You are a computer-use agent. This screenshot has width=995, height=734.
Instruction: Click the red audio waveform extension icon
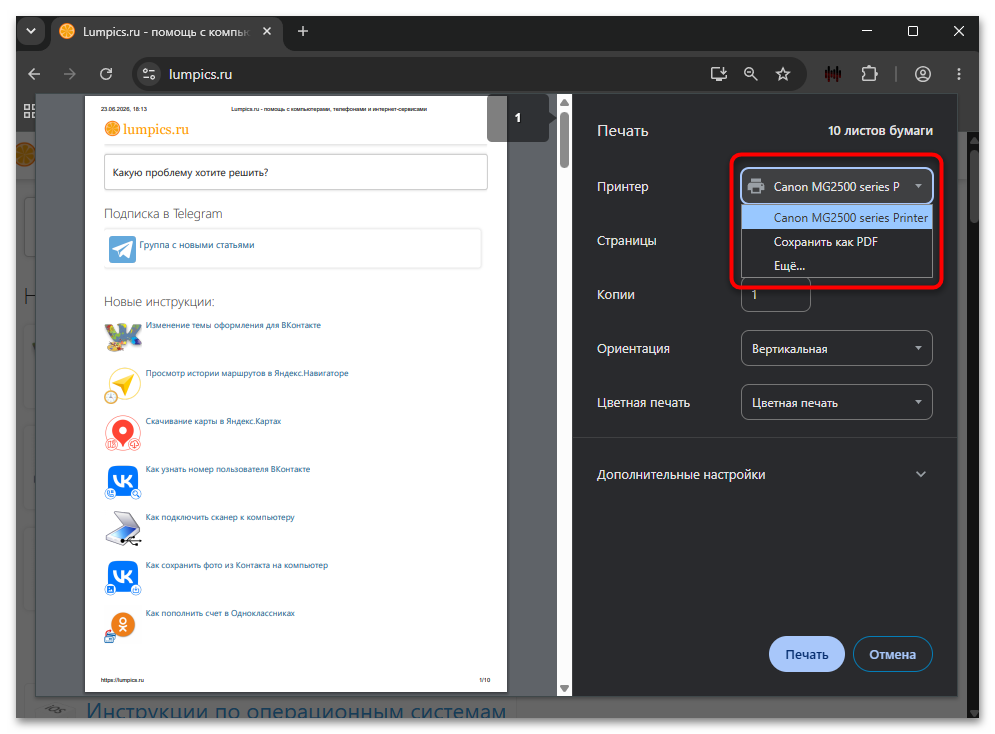point(833,74)
